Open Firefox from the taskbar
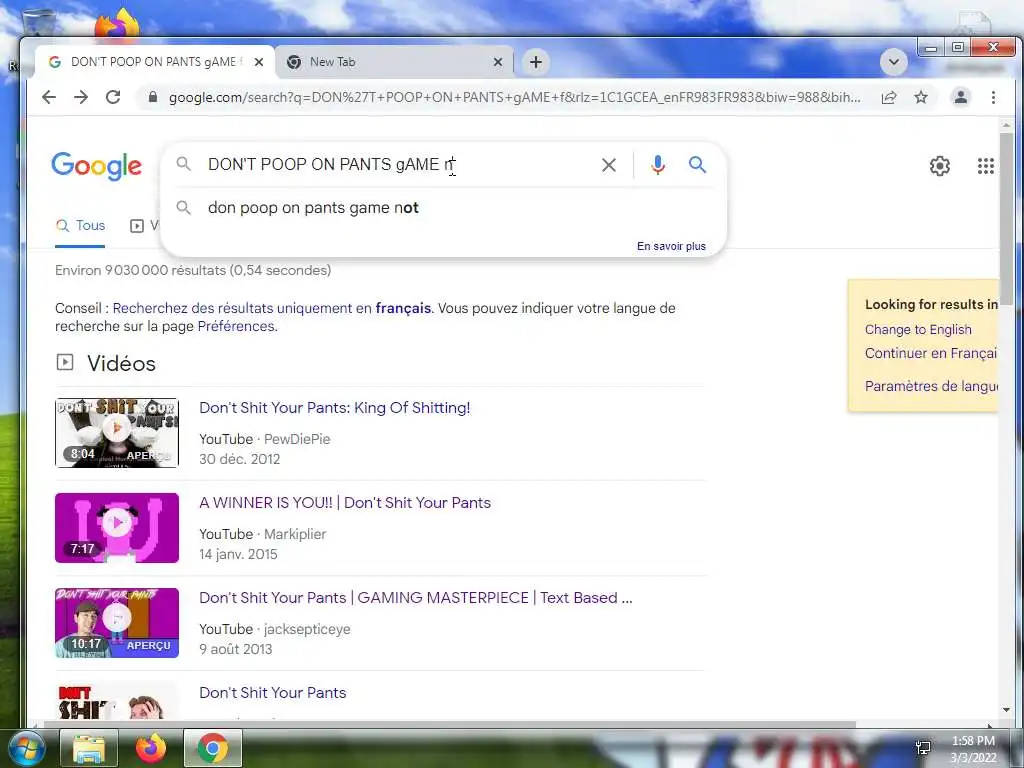This screenshot has width=1024, height=768. coord(151,748)
